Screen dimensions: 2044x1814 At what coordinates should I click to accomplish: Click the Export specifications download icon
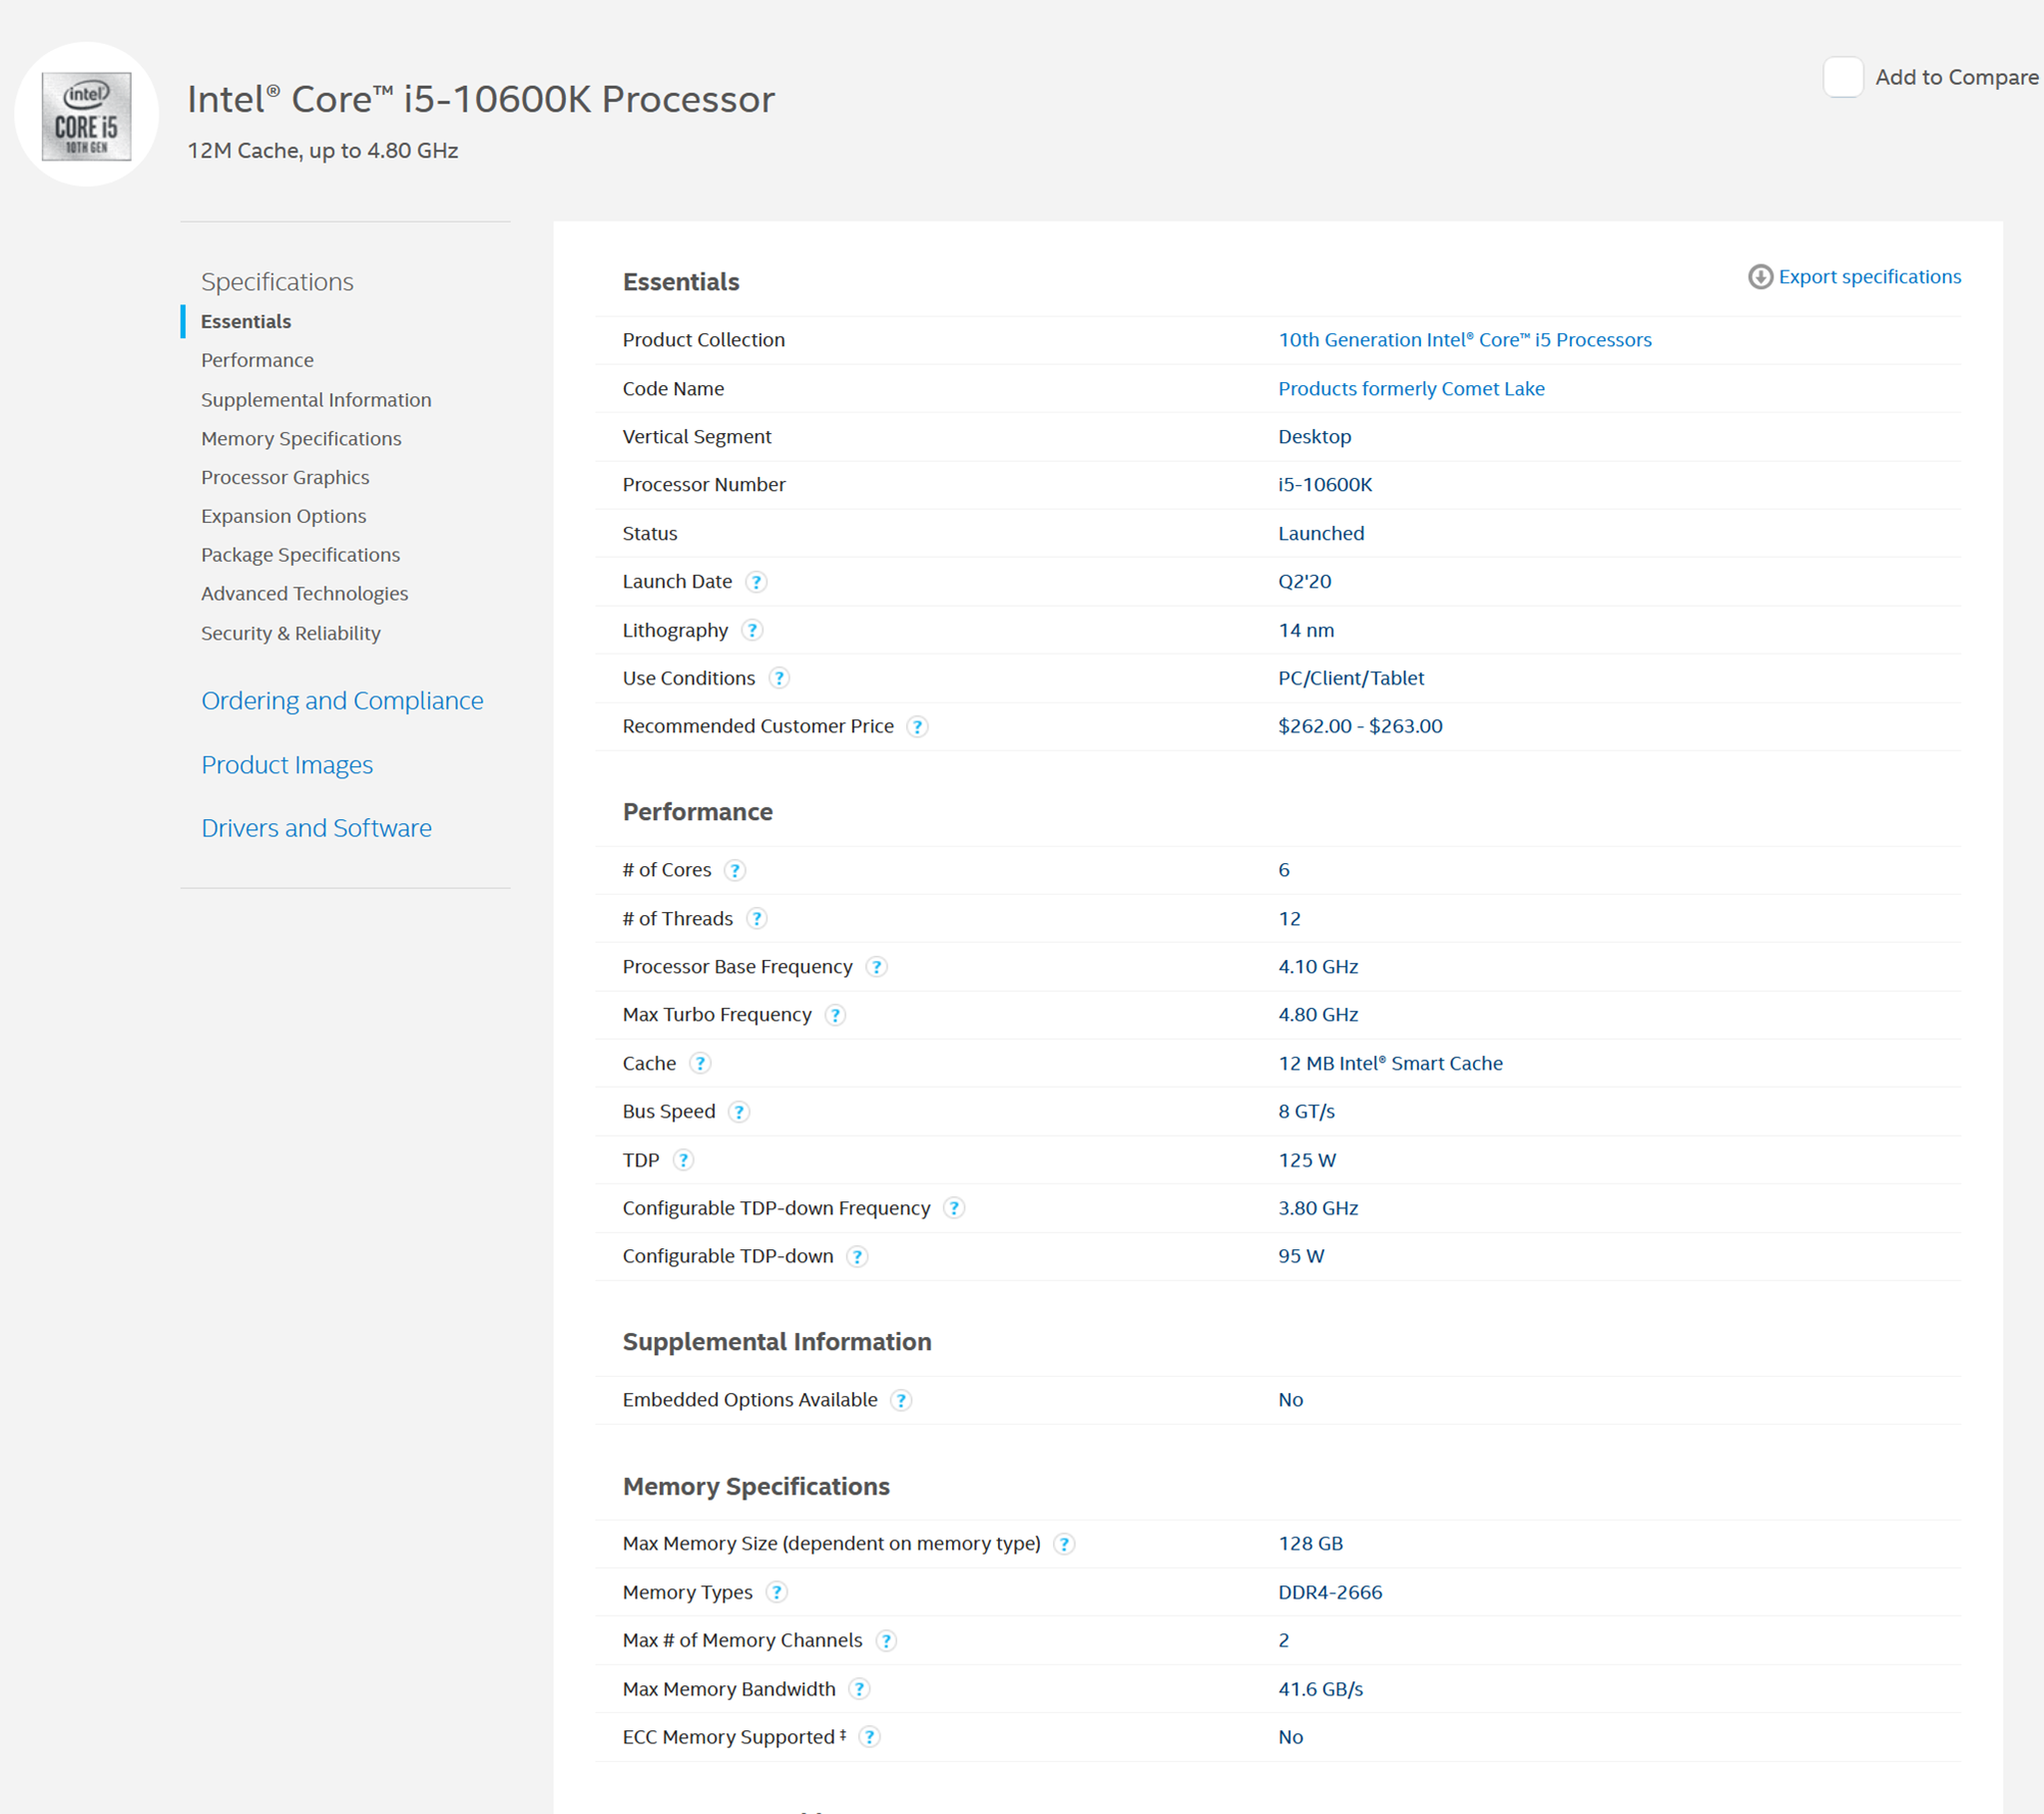[x=1760, y=277]
